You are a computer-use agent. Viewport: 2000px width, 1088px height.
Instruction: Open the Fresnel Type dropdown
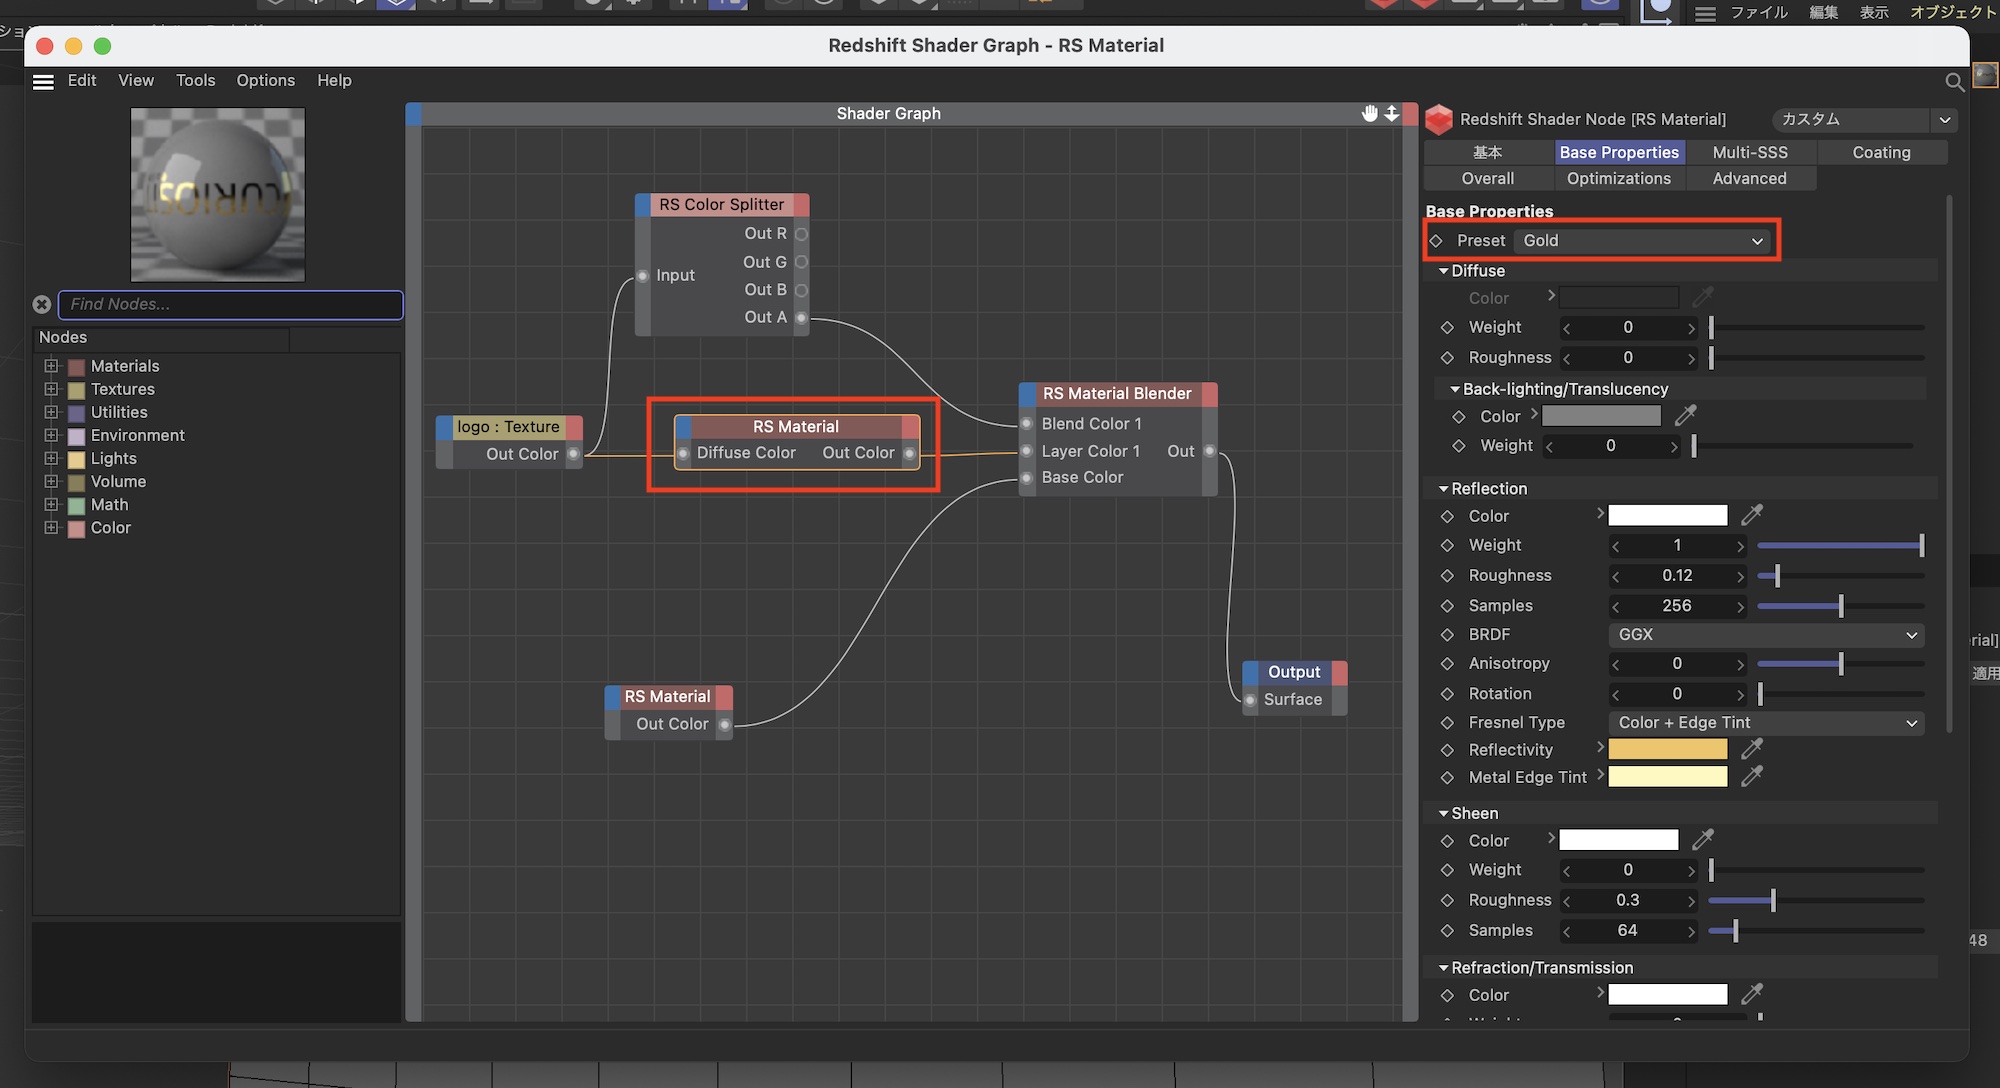(x=1766, y=723)
